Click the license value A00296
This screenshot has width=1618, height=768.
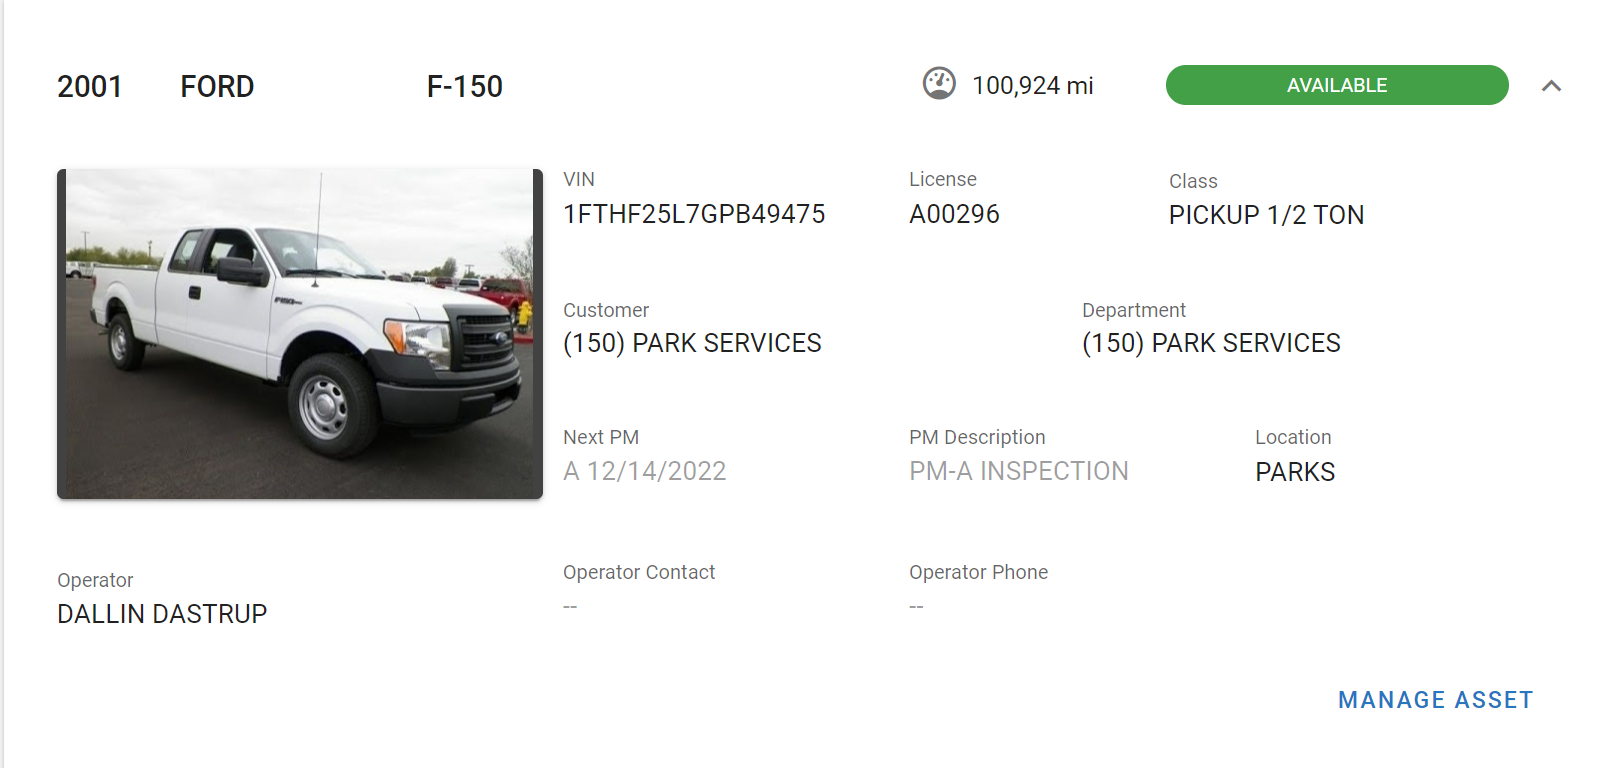(953, 213)
